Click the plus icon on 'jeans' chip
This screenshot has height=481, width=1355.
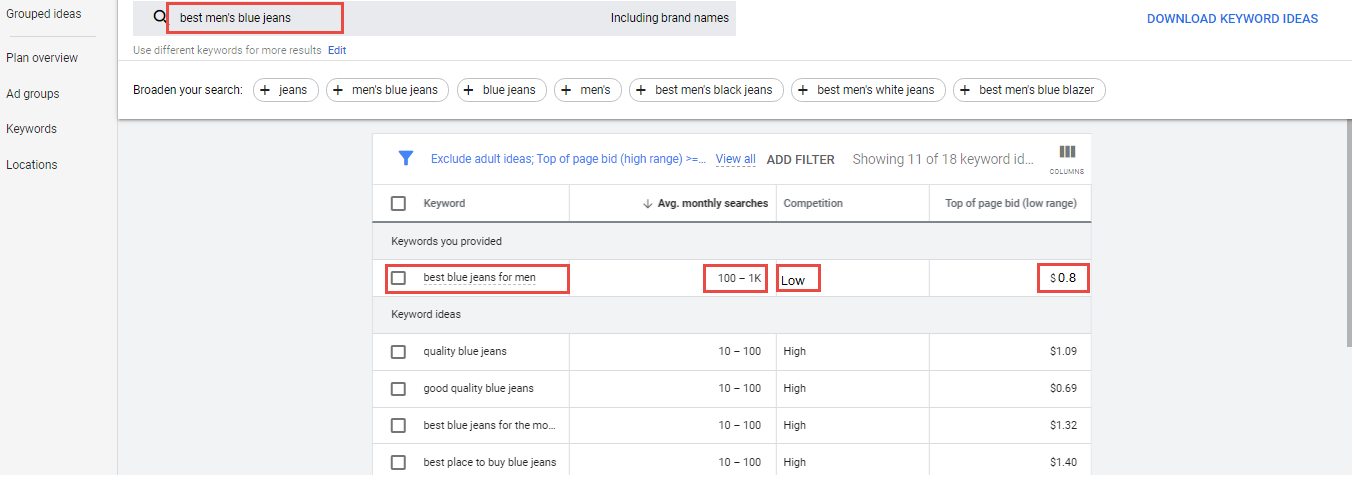point(265,90)
